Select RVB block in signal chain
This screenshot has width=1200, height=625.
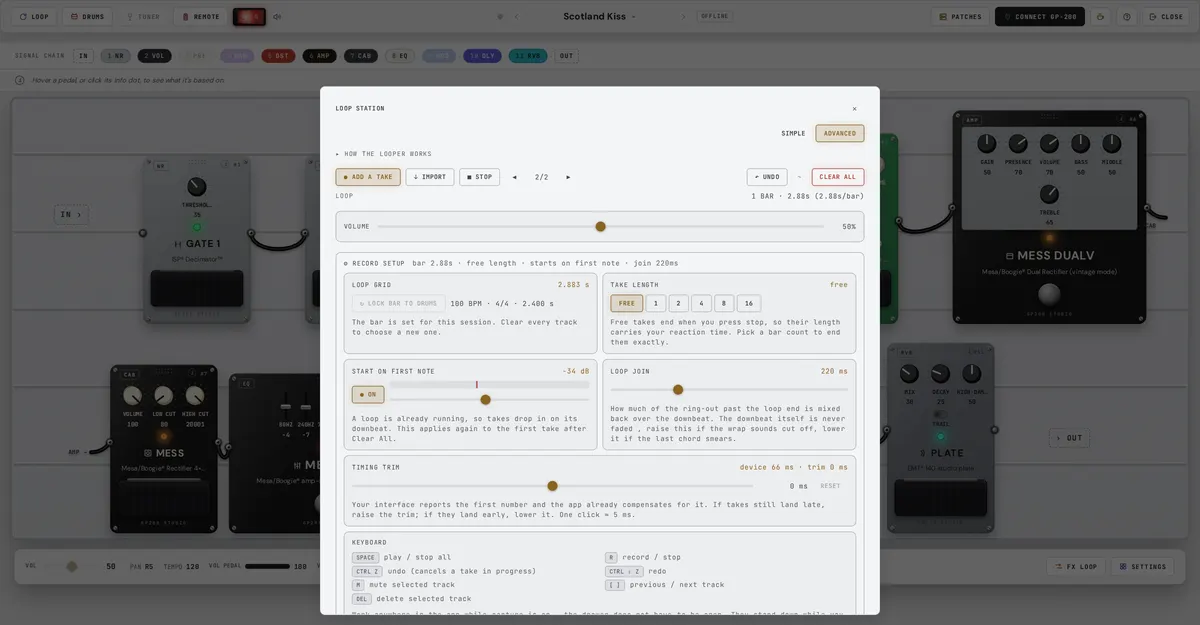tap(528, 56)
